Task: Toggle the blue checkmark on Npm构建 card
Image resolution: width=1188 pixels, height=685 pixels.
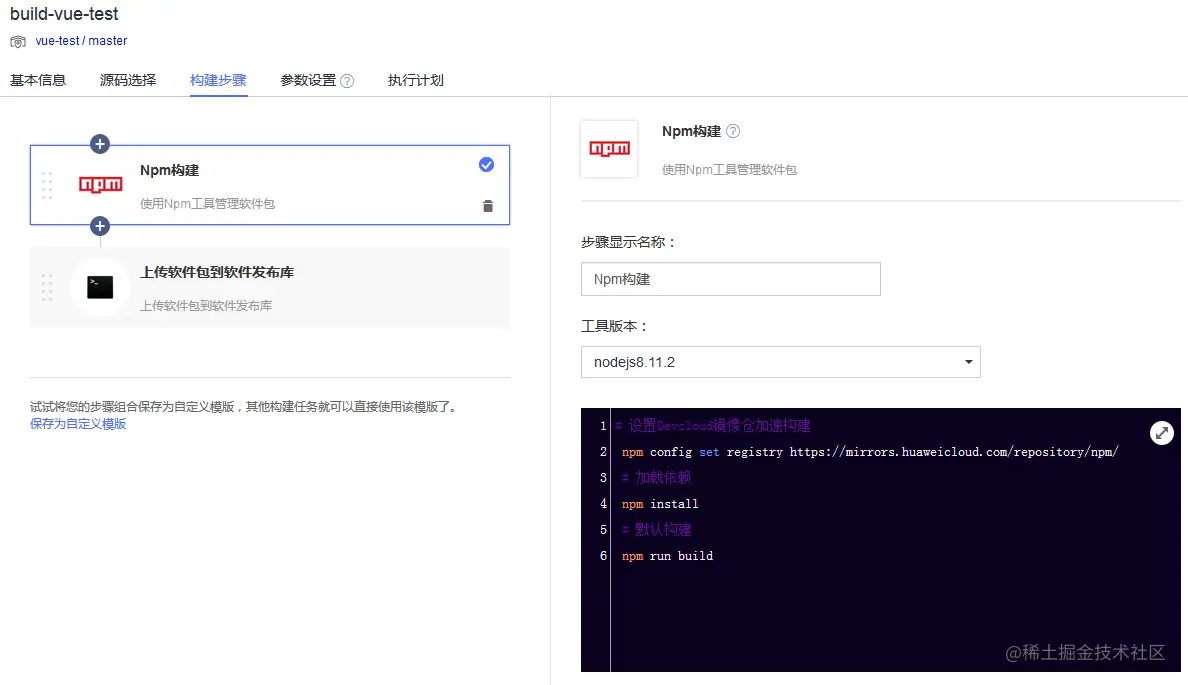Action: pyautogui.click(x=487, y=165)
